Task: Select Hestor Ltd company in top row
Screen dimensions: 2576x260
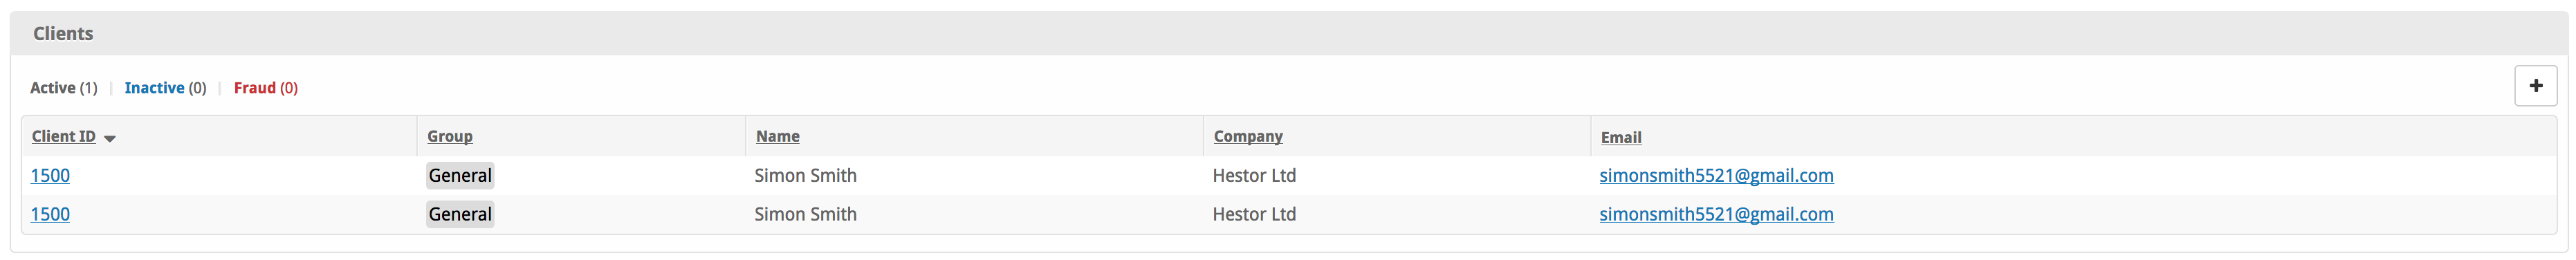Action: click(x=1254, y=175)
